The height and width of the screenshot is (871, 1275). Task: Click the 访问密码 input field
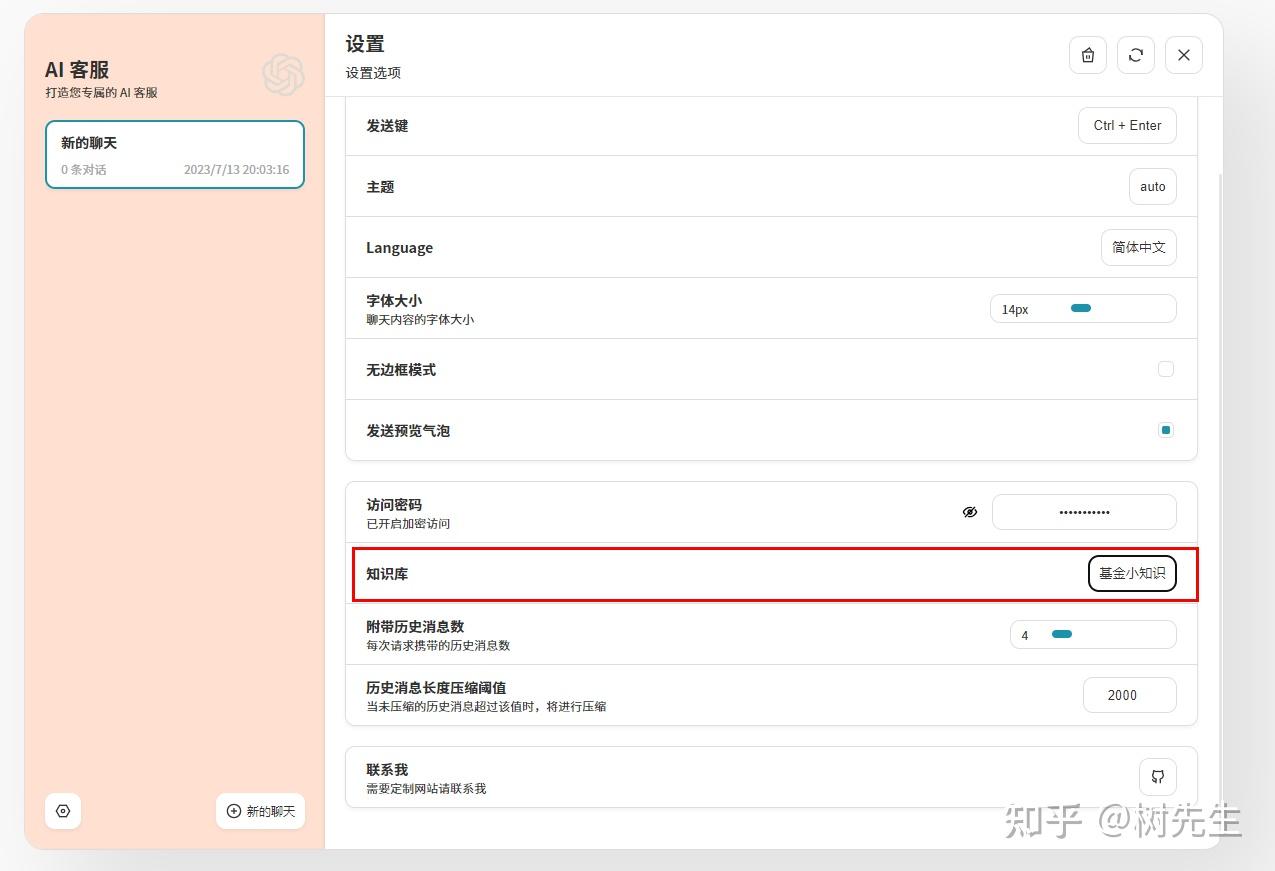click(1084, 512)
